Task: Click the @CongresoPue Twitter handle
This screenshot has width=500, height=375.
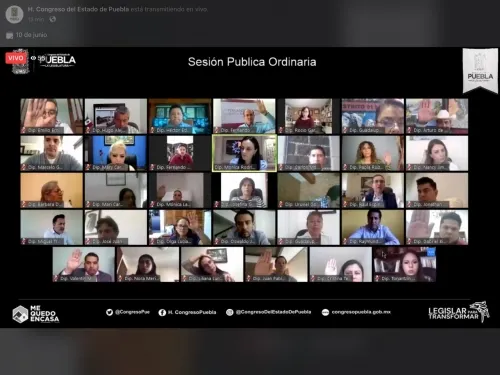Action: (x=132, y=312)
